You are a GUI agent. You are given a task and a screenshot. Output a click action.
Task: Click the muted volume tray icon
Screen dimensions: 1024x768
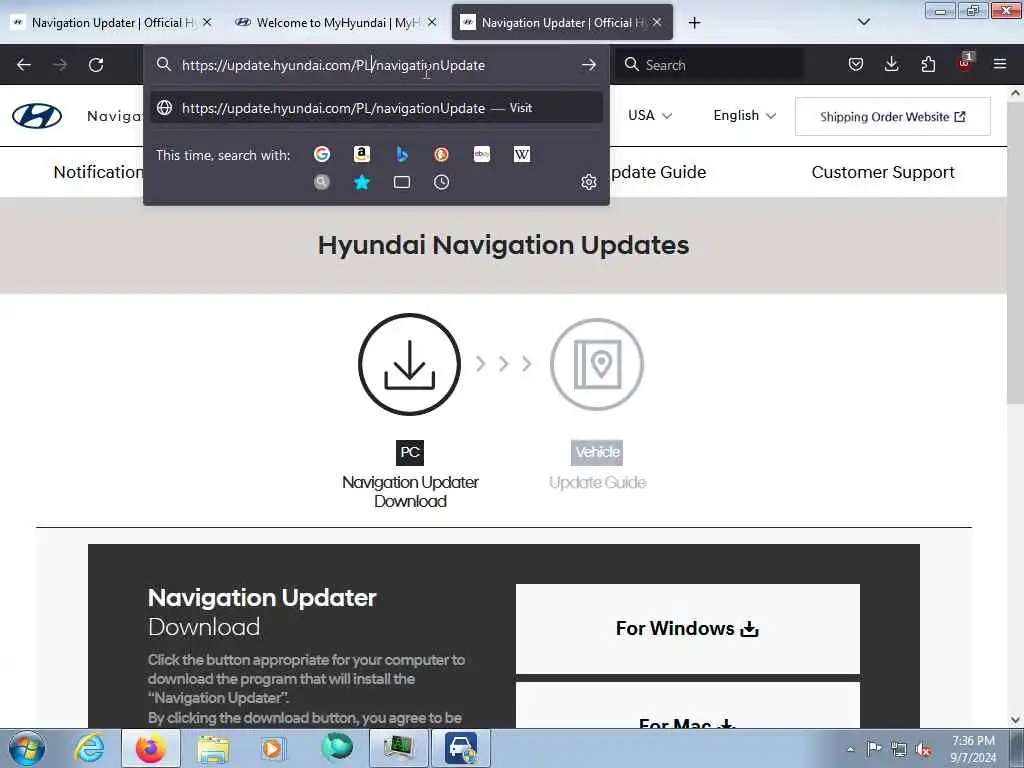[923, 749]
